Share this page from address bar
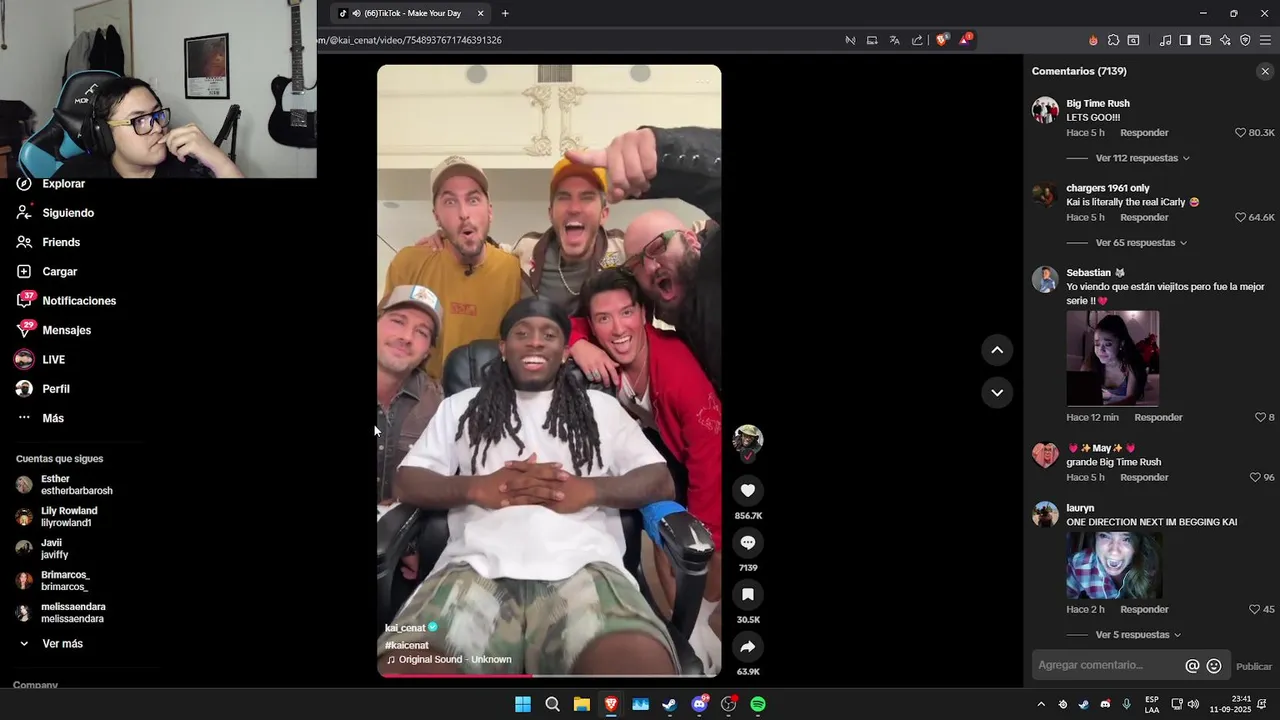The width and height of the screenshot is (1280, 720). 917,40
